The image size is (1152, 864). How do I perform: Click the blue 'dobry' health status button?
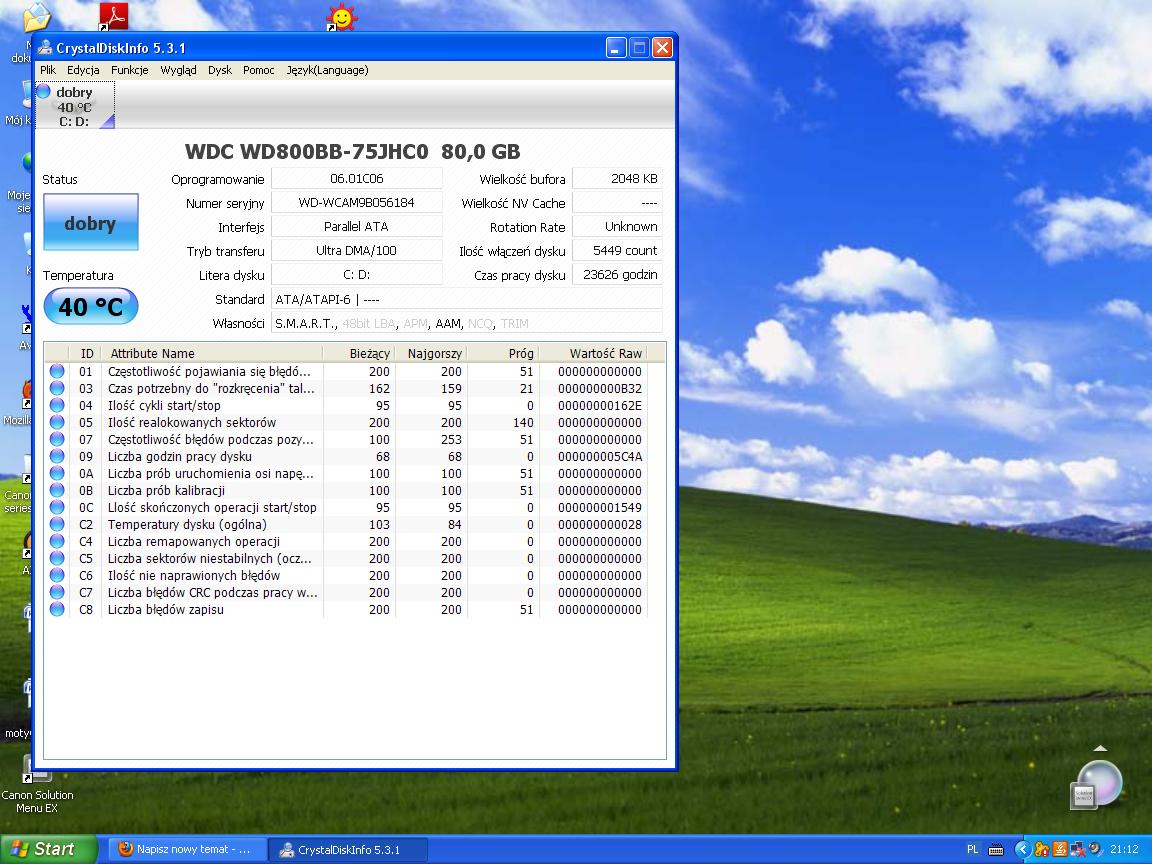pos(90,223)
